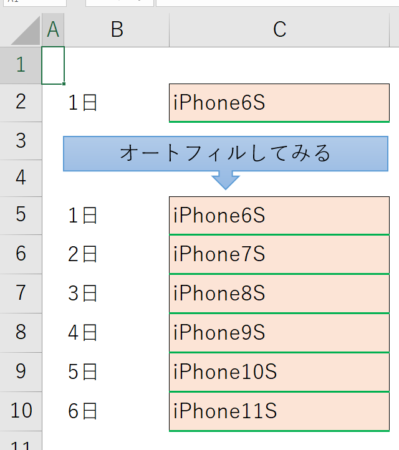
Task: Select row 8 header
Action: click(x=21, y=332)
